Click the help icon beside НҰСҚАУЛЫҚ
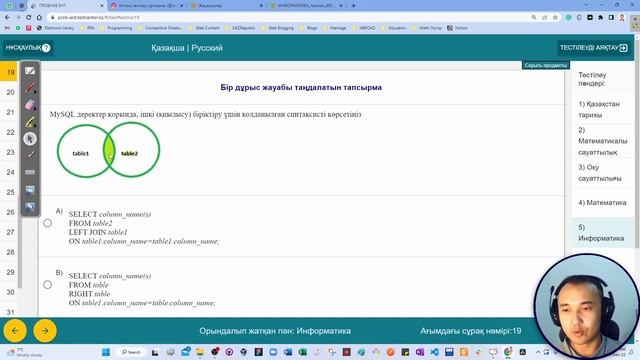 (x=46, y=48)
